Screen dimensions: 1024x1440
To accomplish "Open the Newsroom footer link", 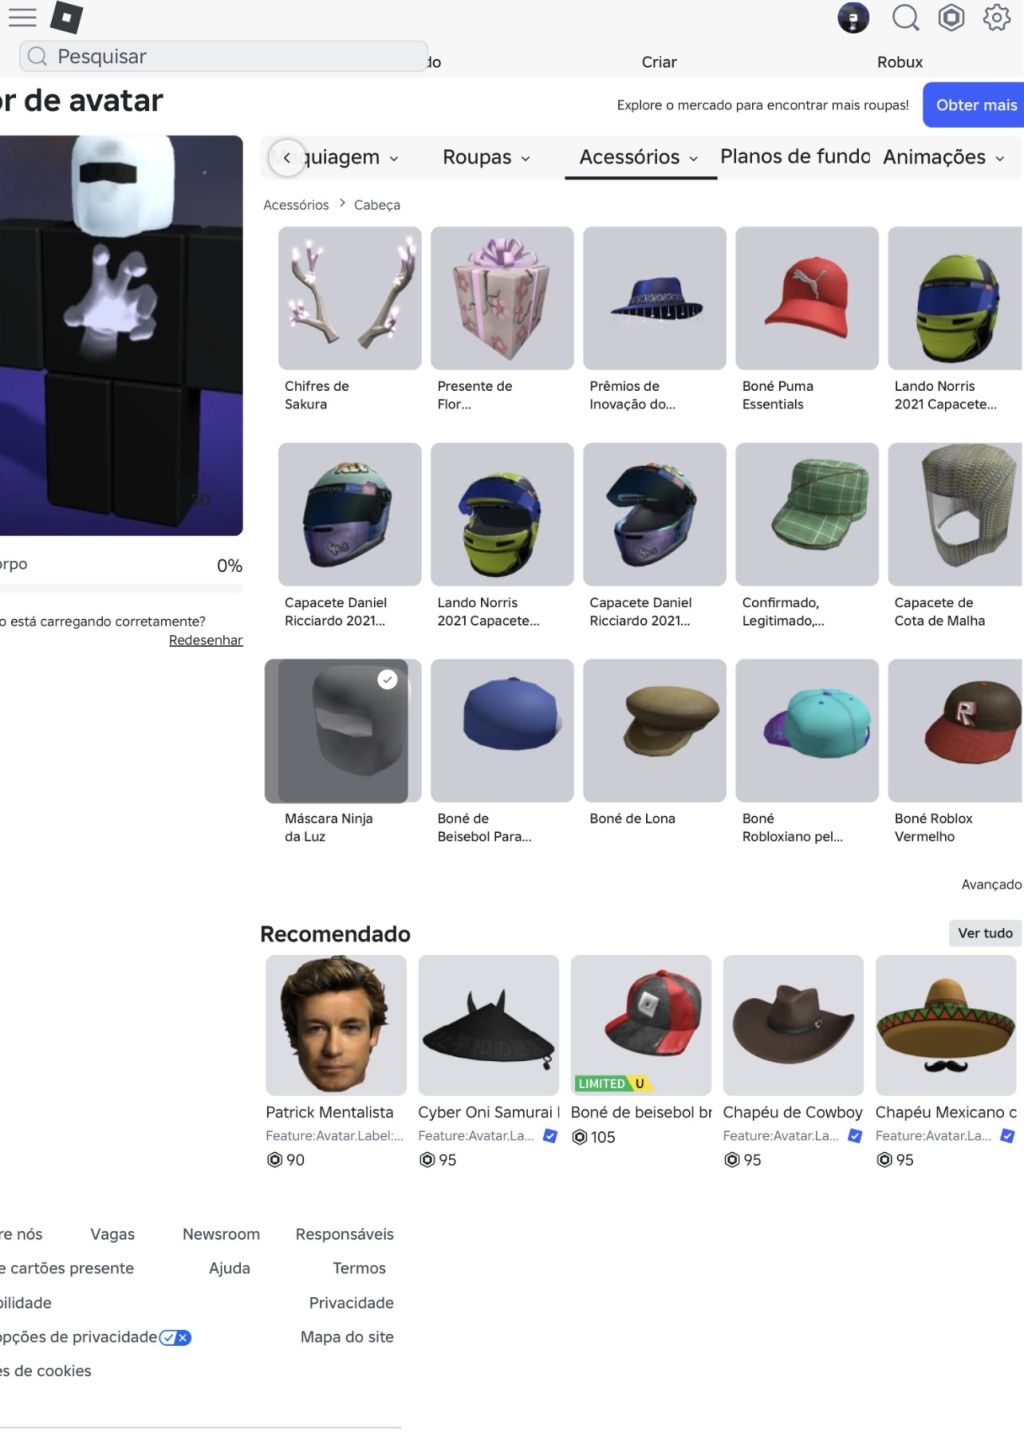I will (x=221, y=1234).
